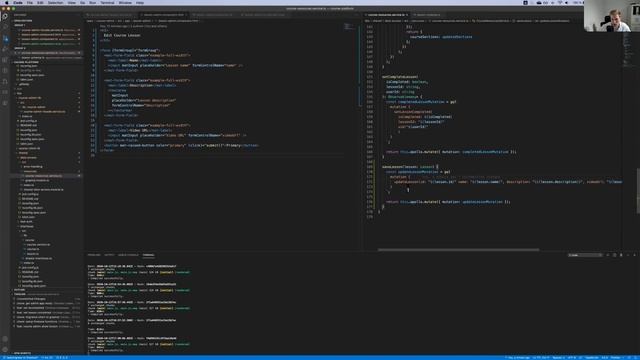Open lesson.ts in the interfaces folder

[x=33, y=253]
